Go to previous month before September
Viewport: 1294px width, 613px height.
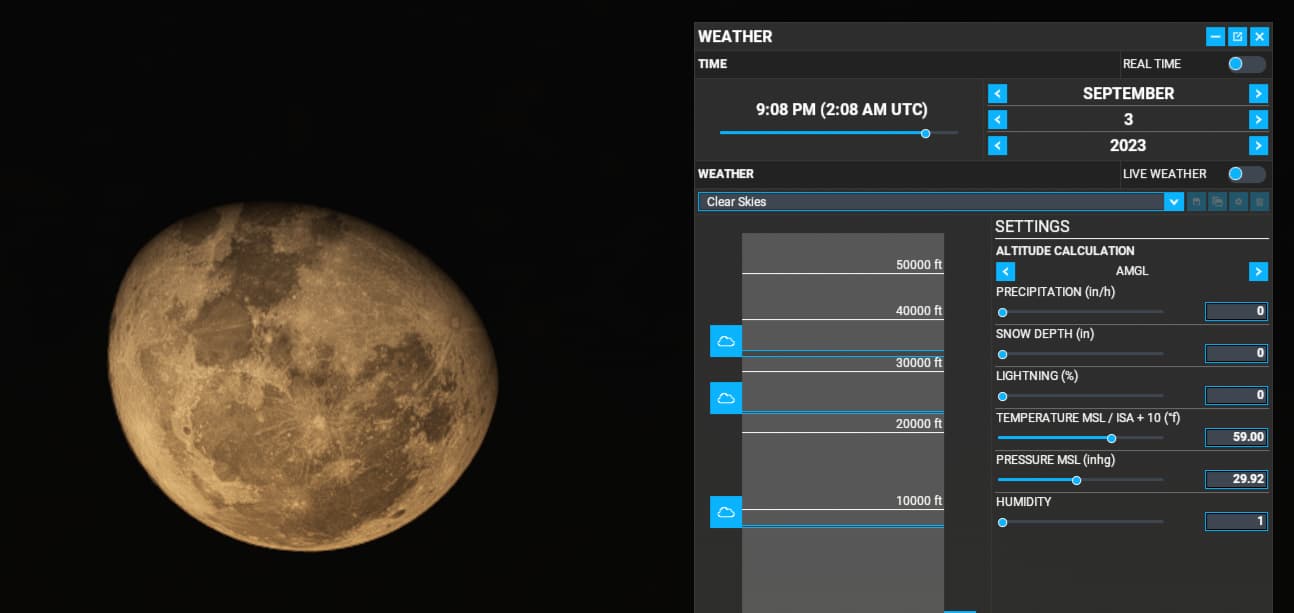click(997, 94)
